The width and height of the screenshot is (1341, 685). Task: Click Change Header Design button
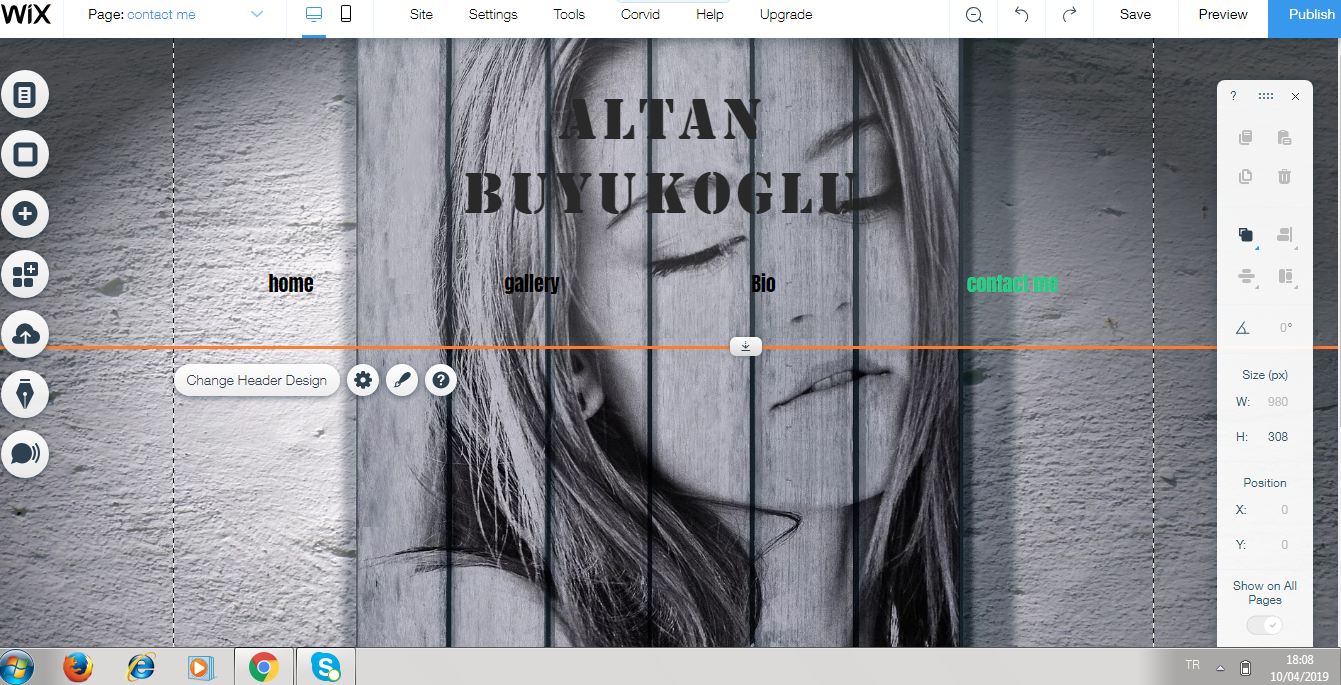(x=257, y=380)
